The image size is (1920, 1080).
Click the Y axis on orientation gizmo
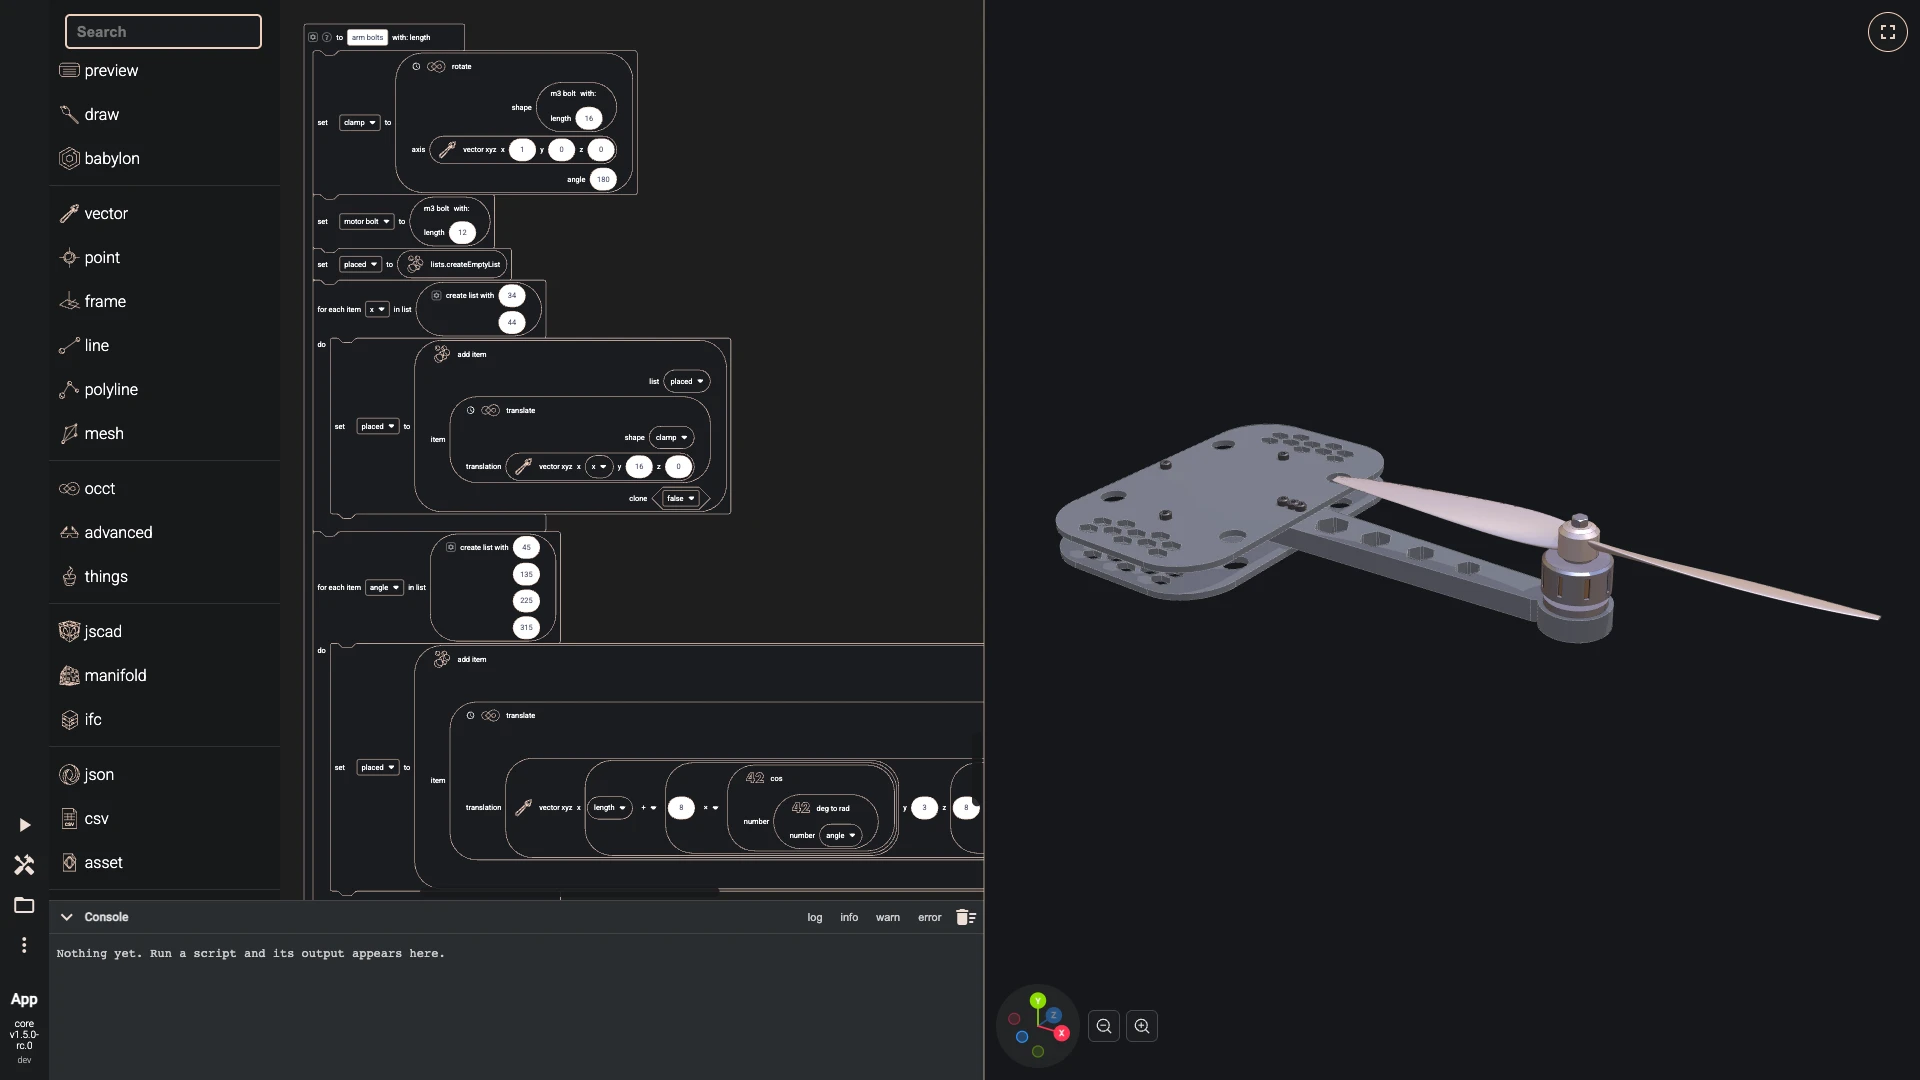[1038, 1000]
